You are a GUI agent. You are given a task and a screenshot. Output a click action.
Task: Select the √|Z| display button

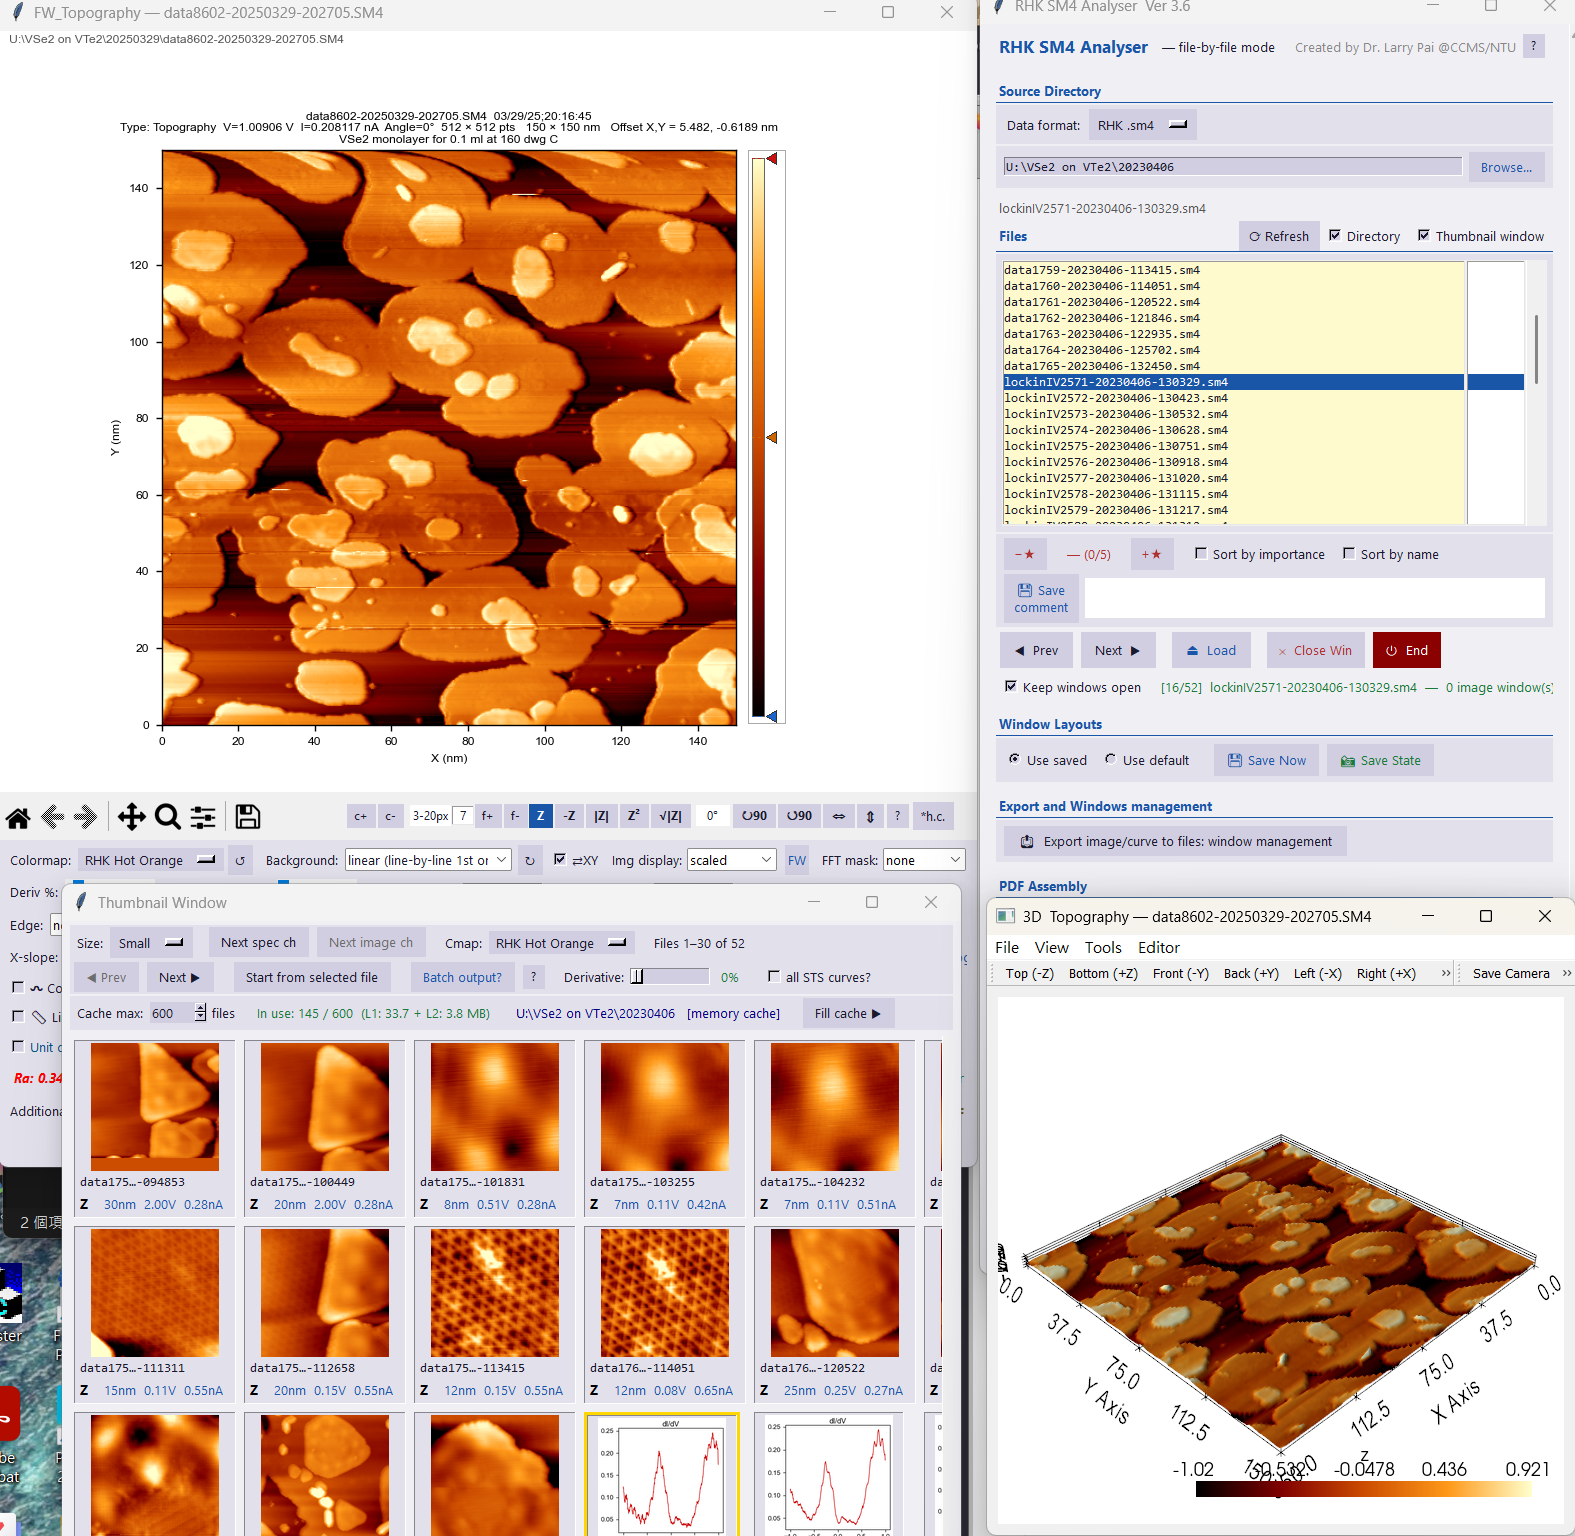click(x=670, y=816)
